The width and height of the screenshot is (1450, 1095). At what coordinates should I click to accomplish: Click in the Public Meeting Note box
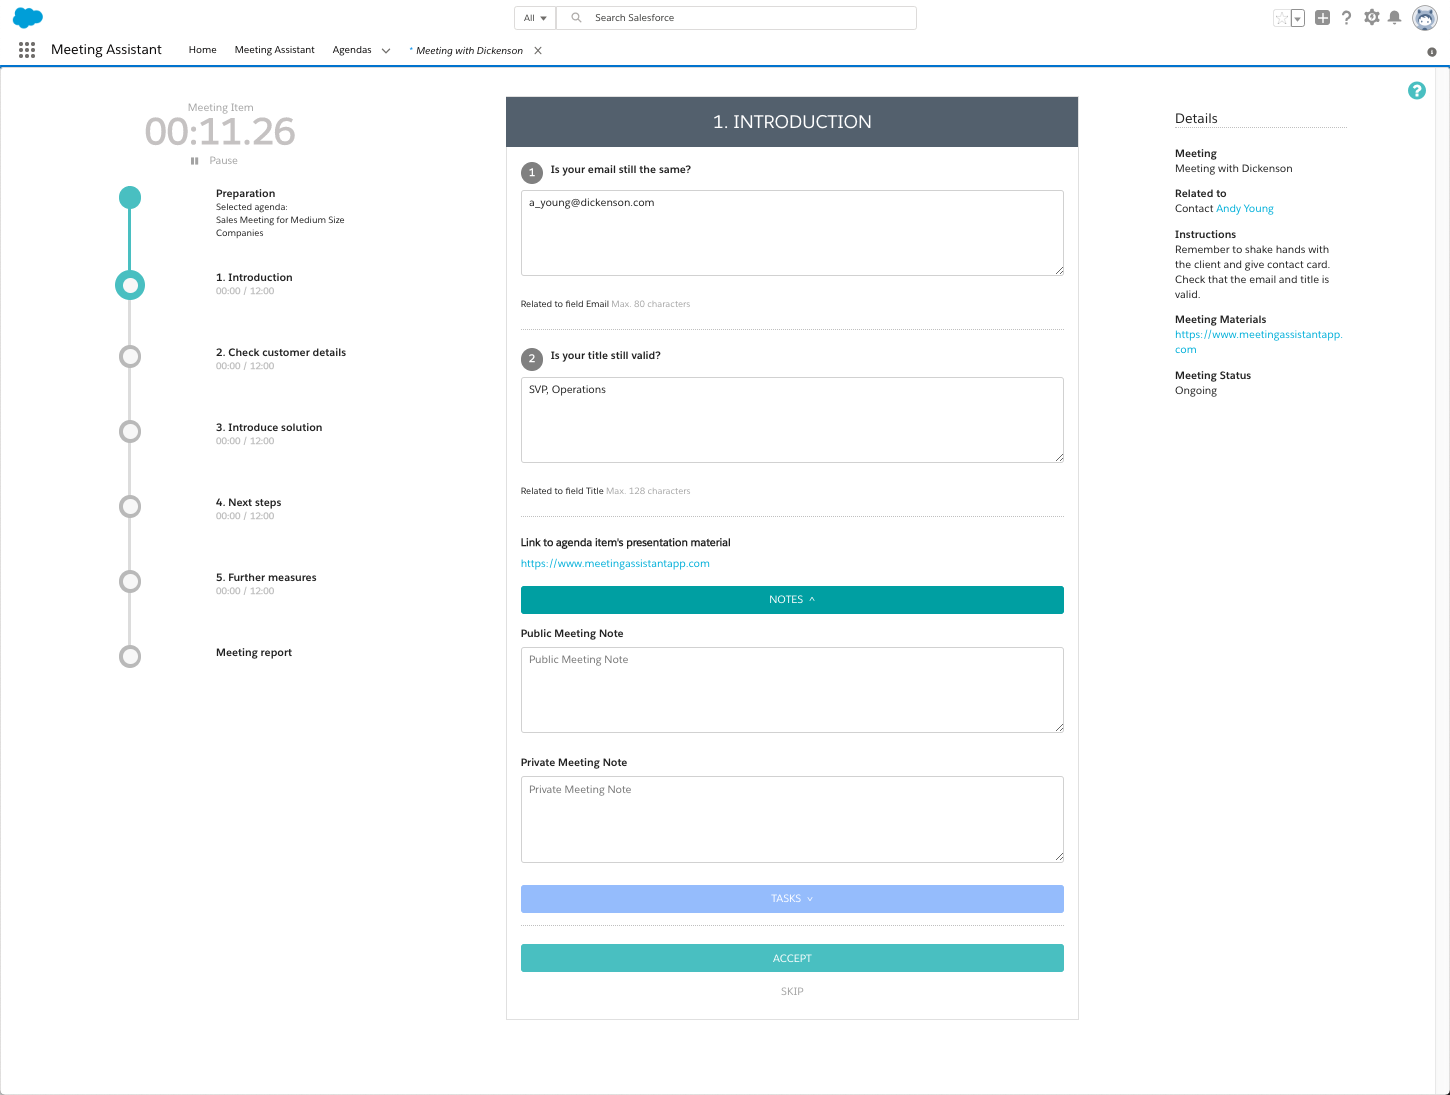792,690
